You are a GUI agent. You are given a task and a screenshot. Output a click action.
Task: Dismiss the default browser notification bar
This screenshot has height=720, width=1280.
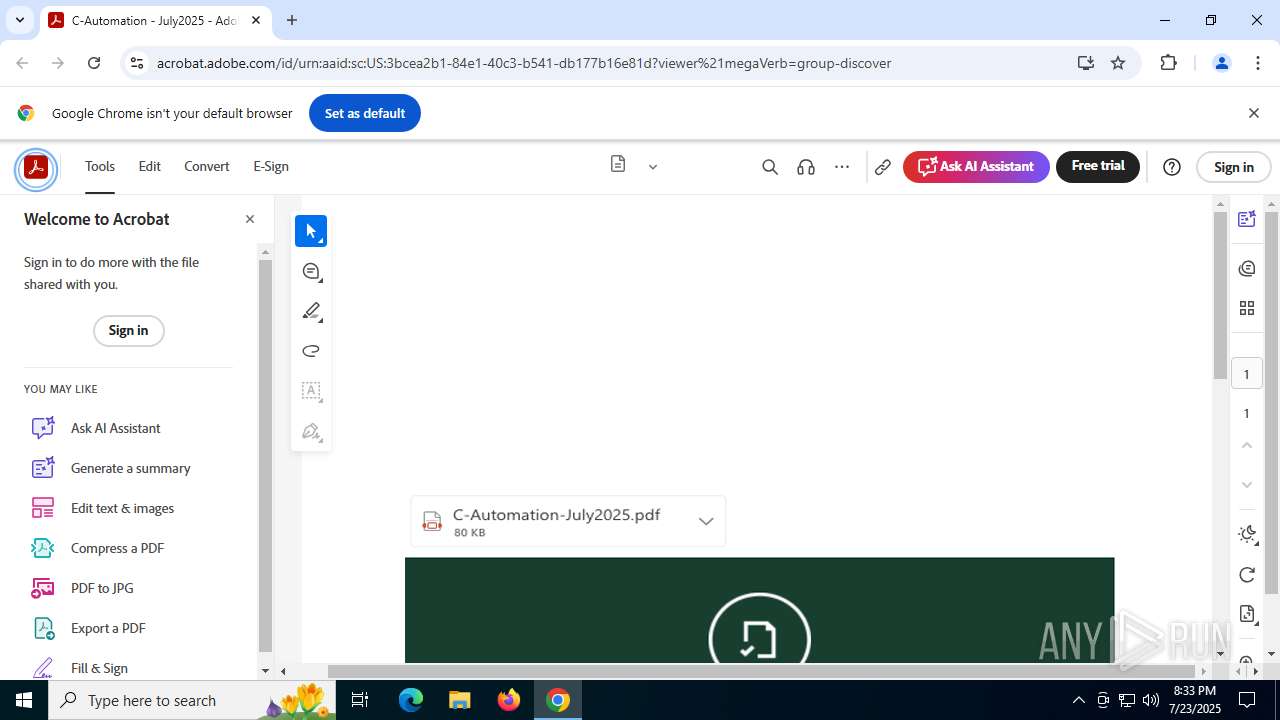click(1253, 113)
